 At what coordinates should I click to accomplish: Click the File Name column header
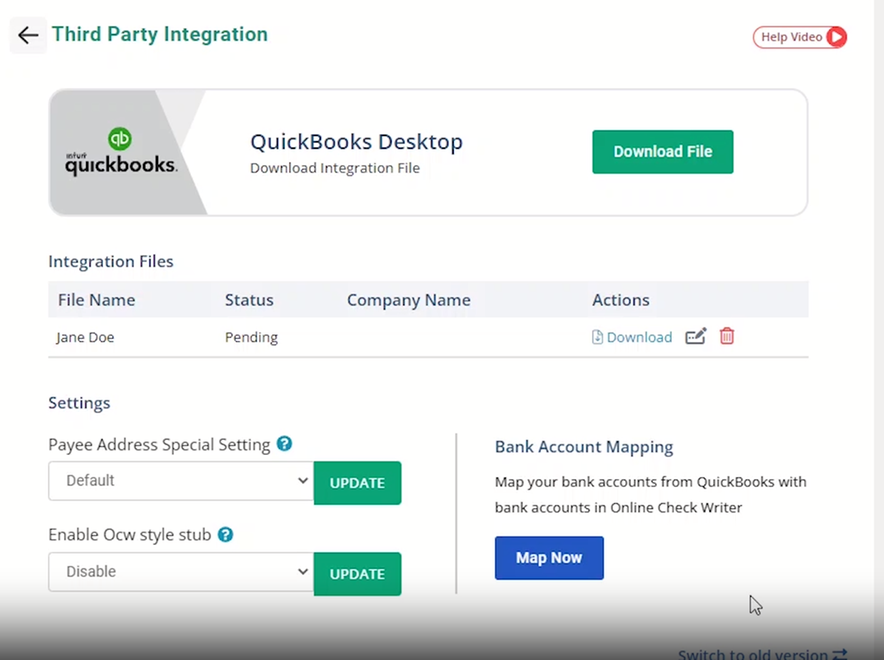click(x=96, y=300)
